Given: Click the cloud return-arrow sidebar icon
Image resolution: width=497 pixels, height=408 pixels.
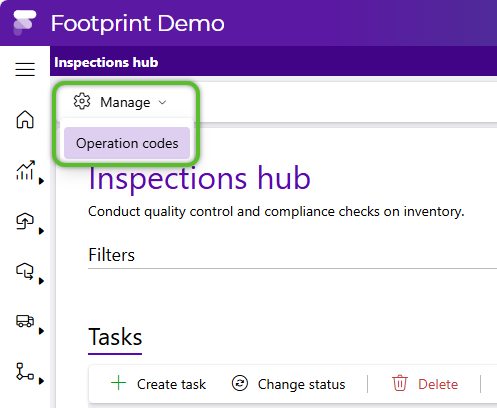Looking at the screenshot, I should [x=25, y=271].
